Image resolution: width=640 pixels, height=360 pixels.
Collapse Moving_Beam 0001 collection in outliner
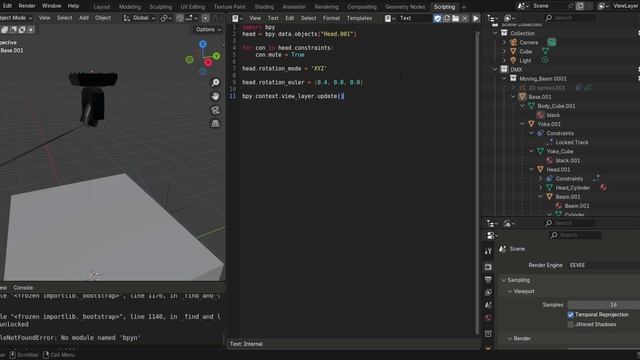tap(504, 78)
